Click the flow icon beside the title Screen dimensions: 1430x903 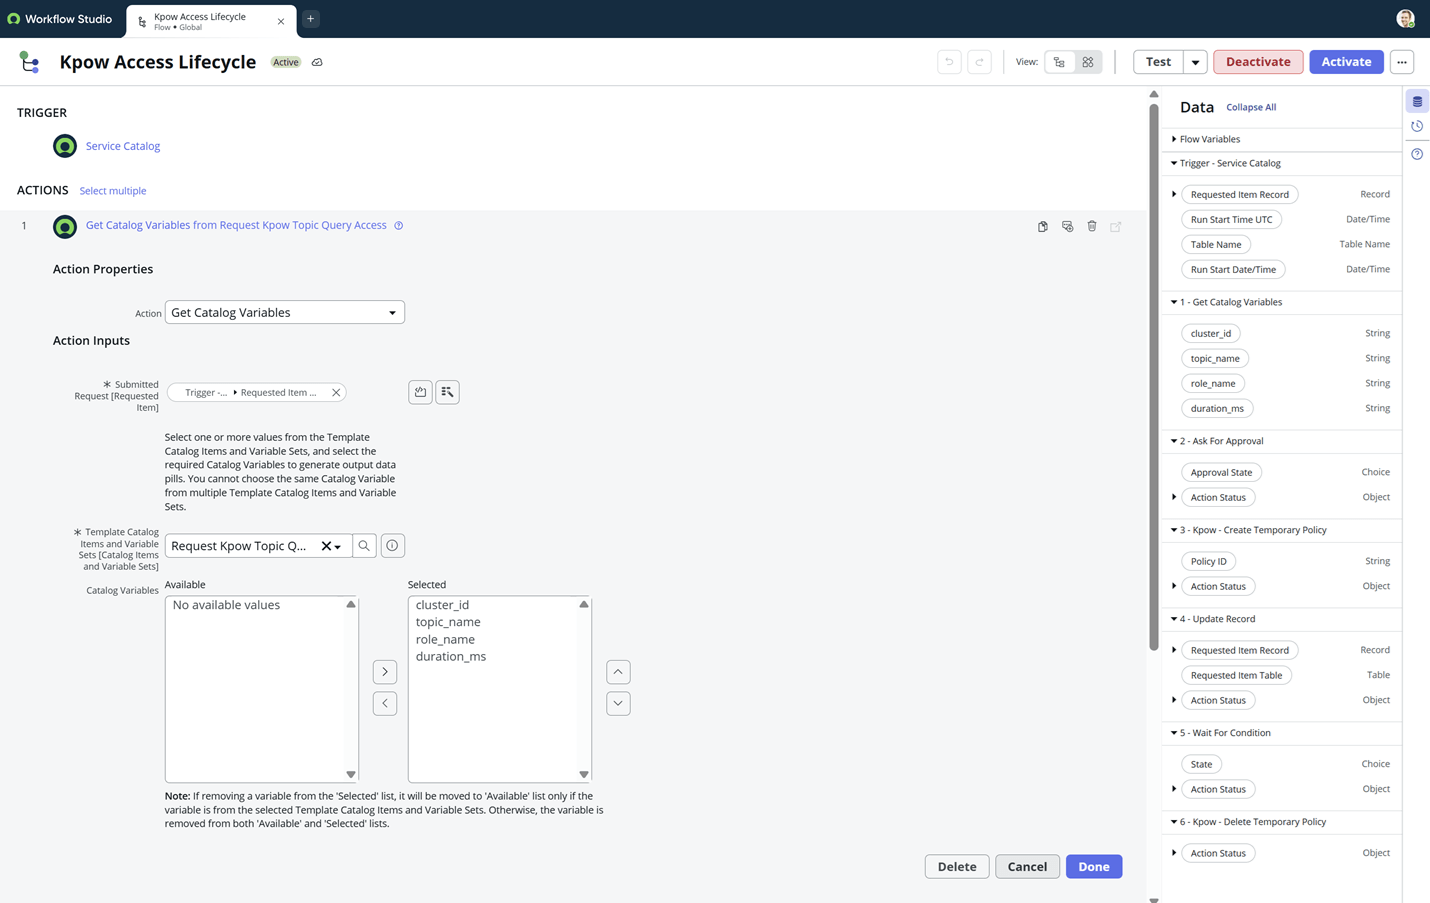[30, 62]
